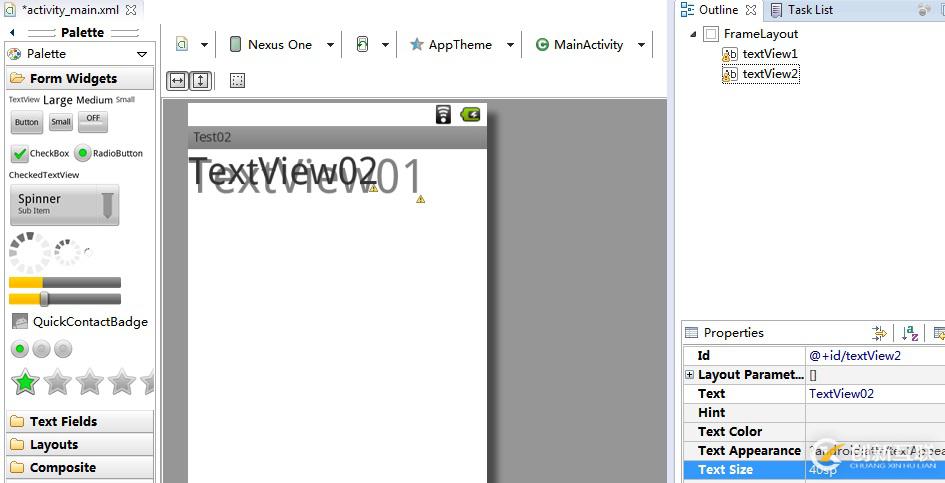Edit the Text value TextView02
The width and height of the screenshot is (945, 483).
(841, 394)
